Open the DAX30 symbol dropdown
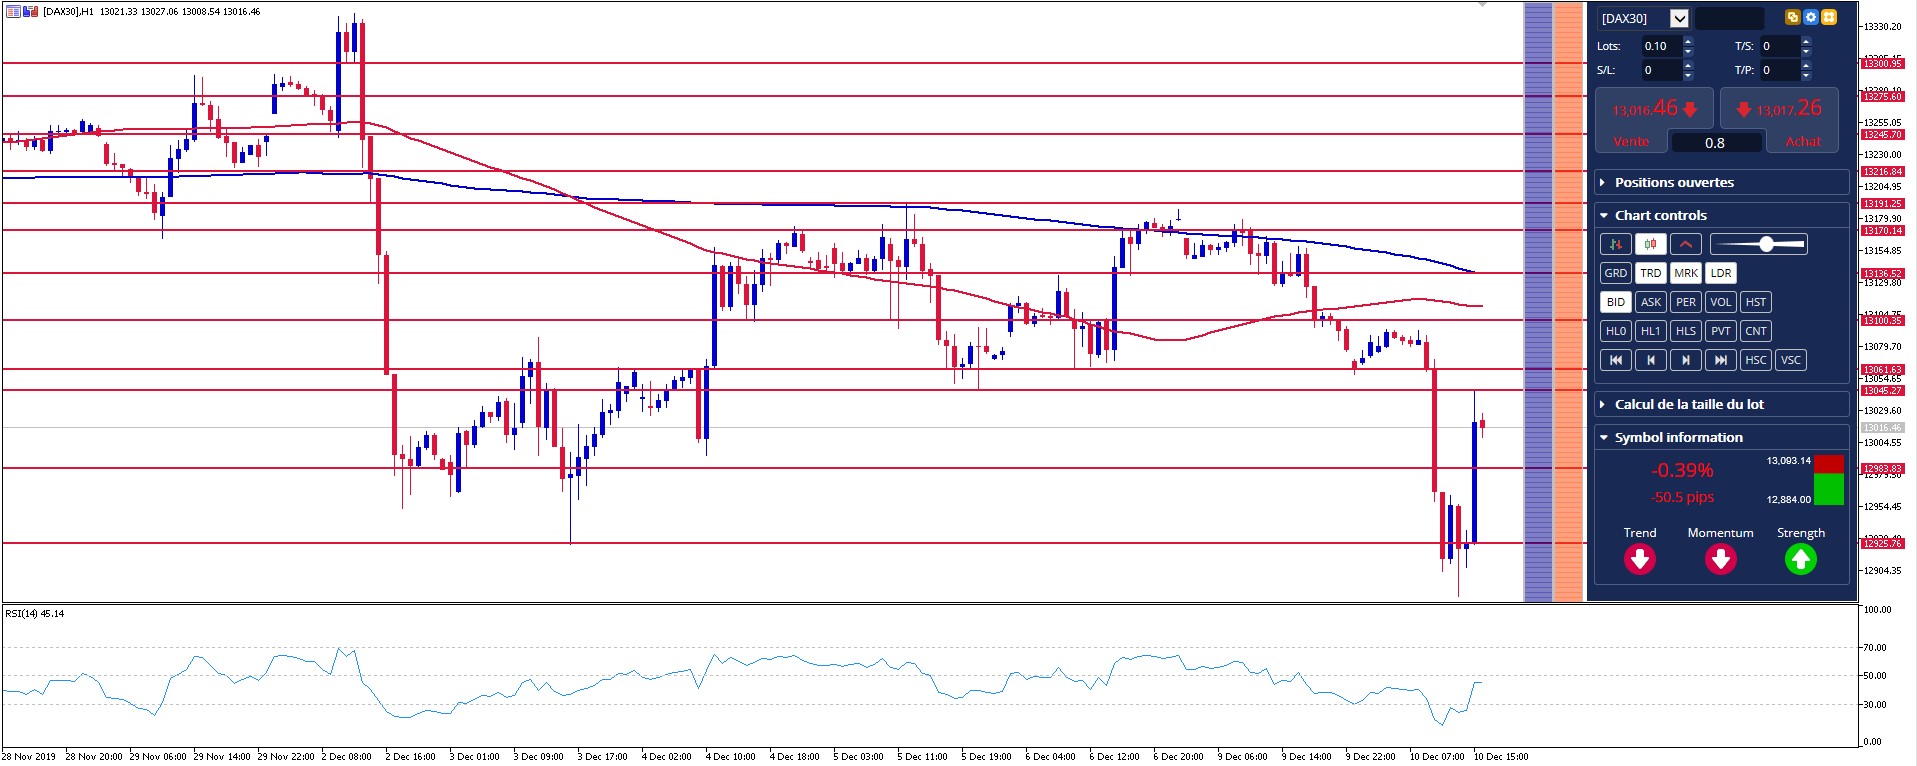Screen dimensions: 1917x766 pyautogui.click(x=1679, y=18)
